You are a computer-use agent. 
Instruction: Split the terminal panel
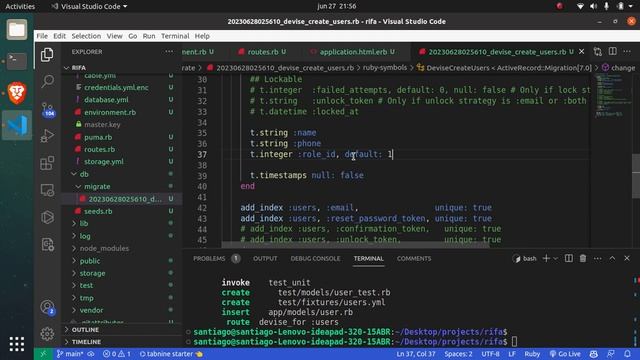point(569,258)
